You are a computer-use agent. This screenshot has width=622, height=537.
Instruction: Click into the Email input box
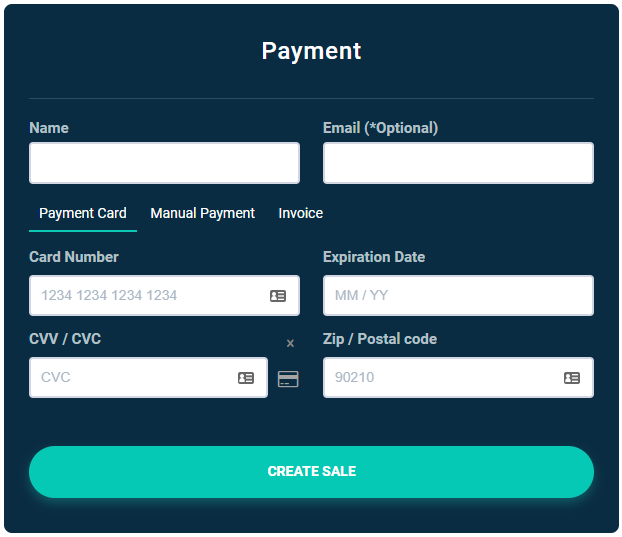click(x=458, y=163)
